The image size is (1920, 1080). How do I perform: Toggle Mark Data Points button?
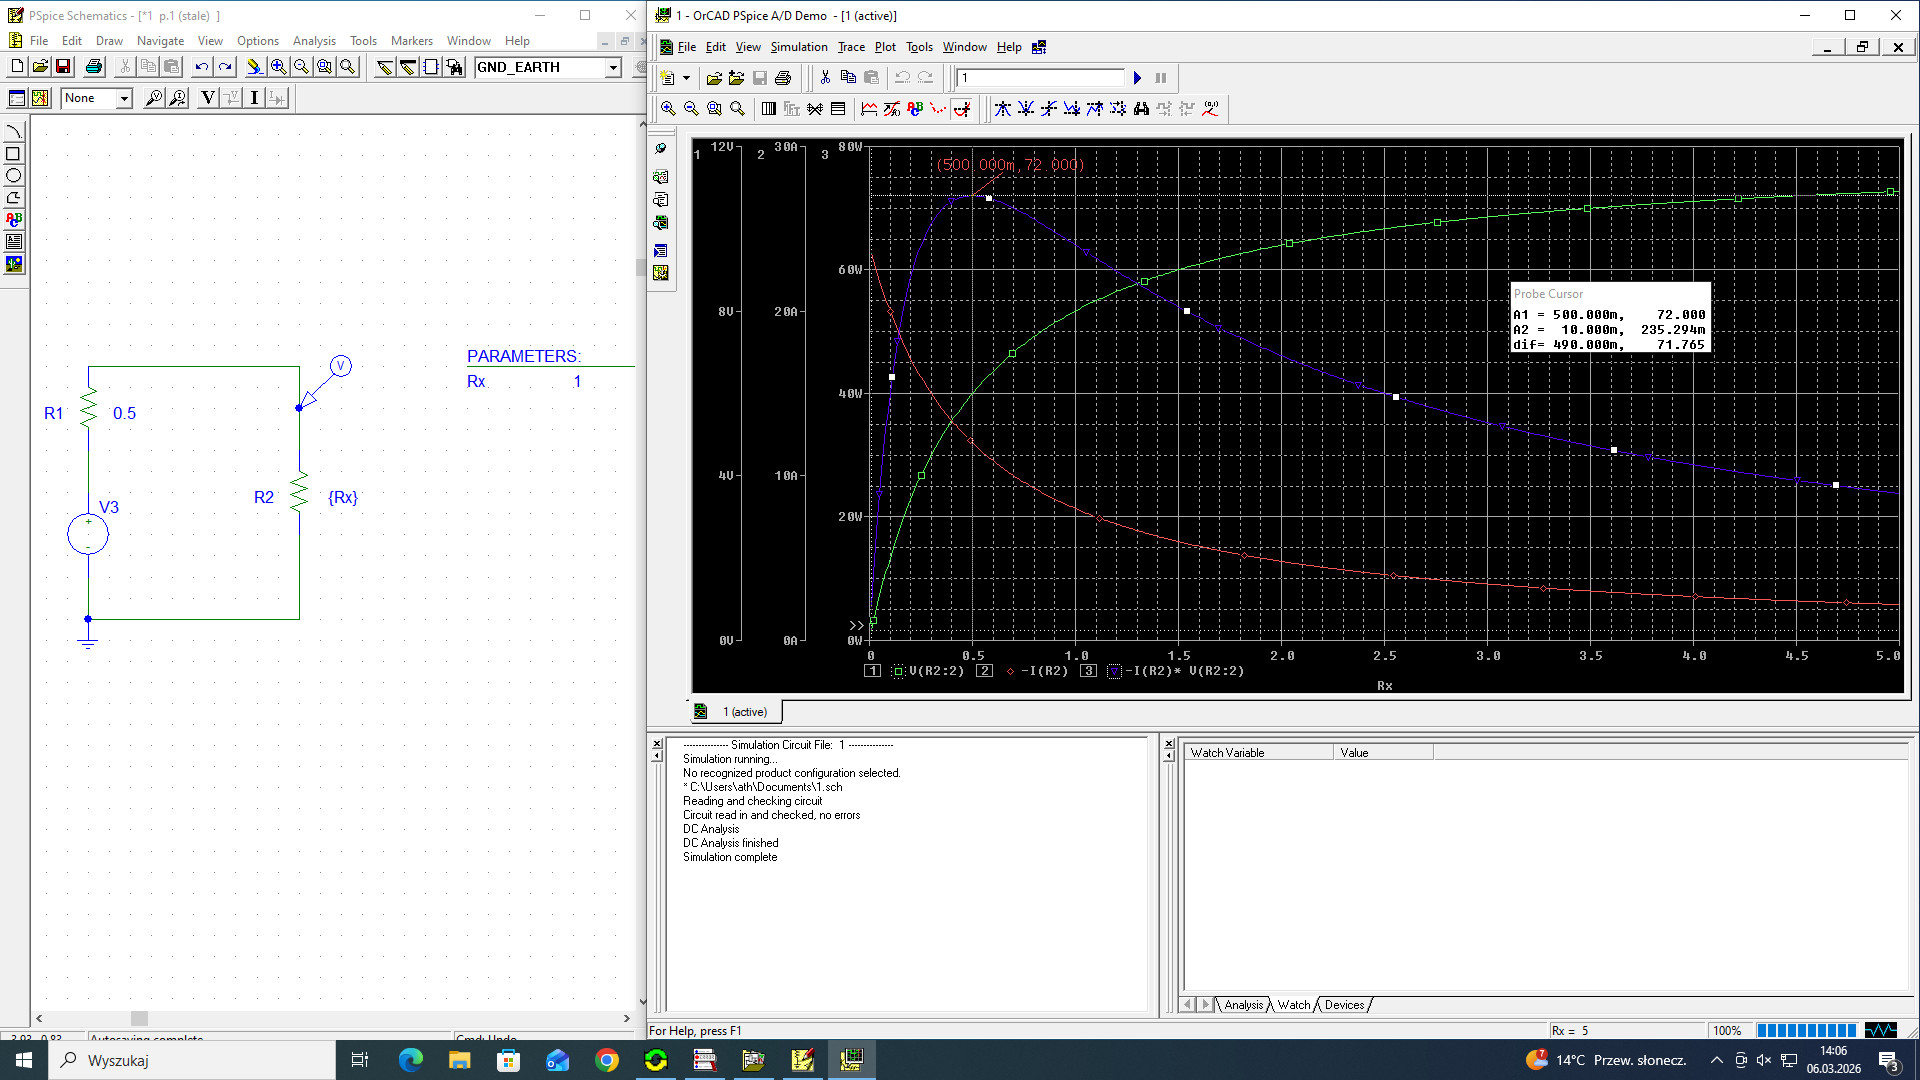coord(938,109)
